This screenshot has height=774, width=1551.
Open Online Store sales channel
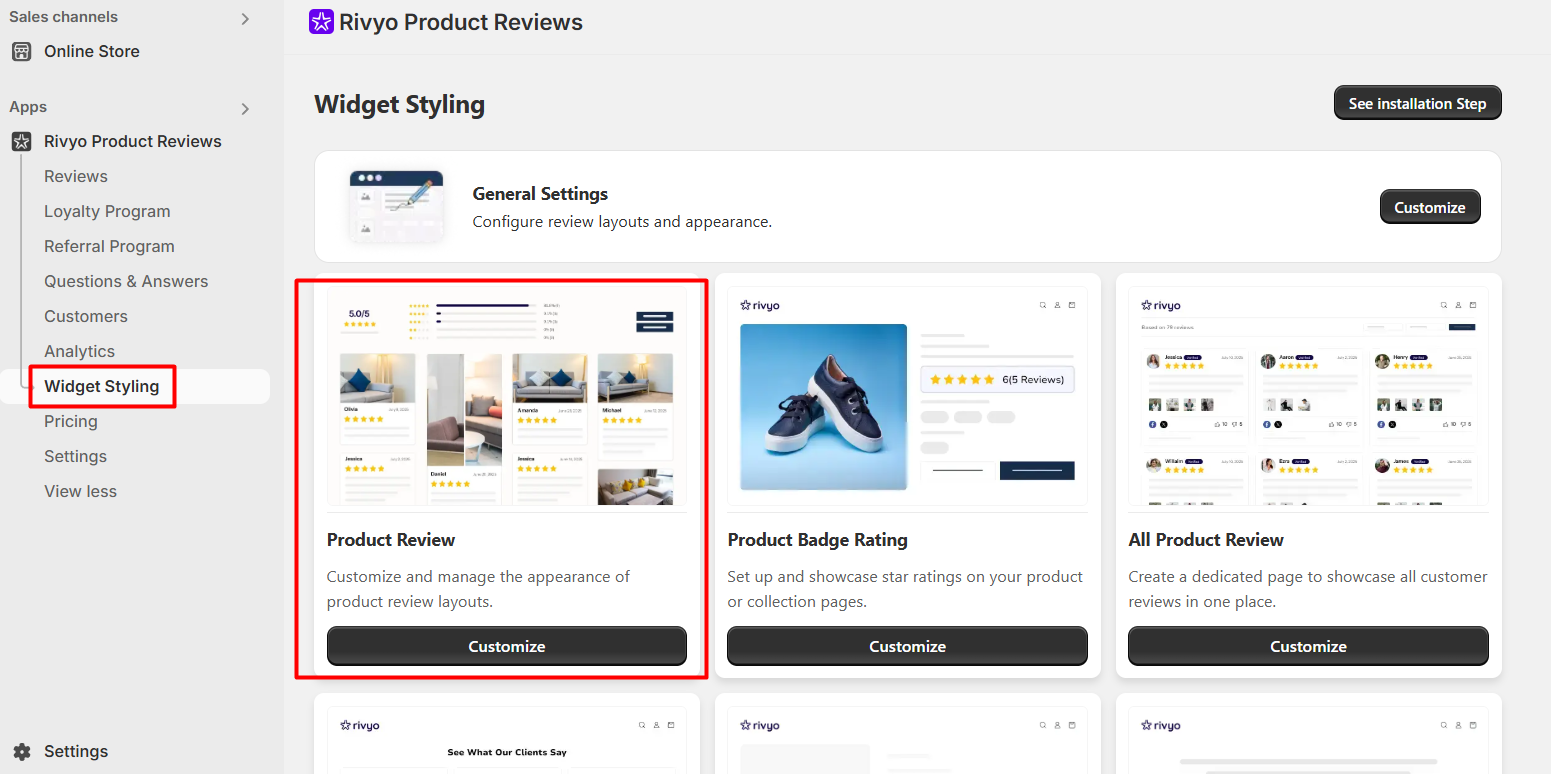click(x=92, y=51)
